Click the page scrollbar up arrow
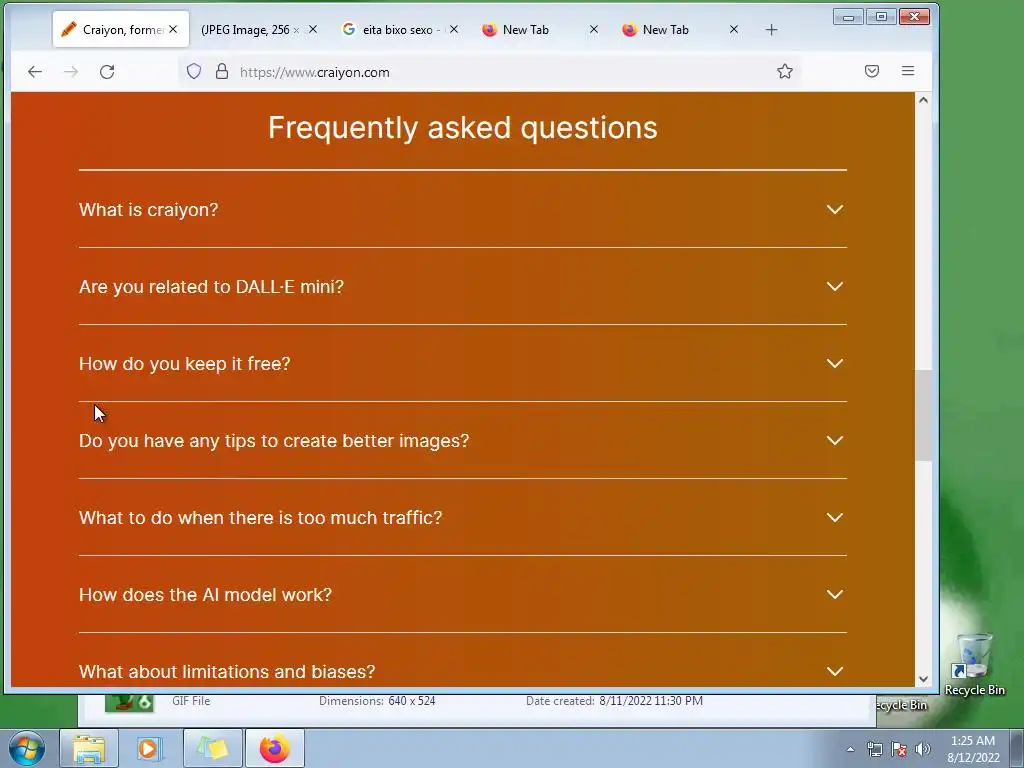 point(923,100)
